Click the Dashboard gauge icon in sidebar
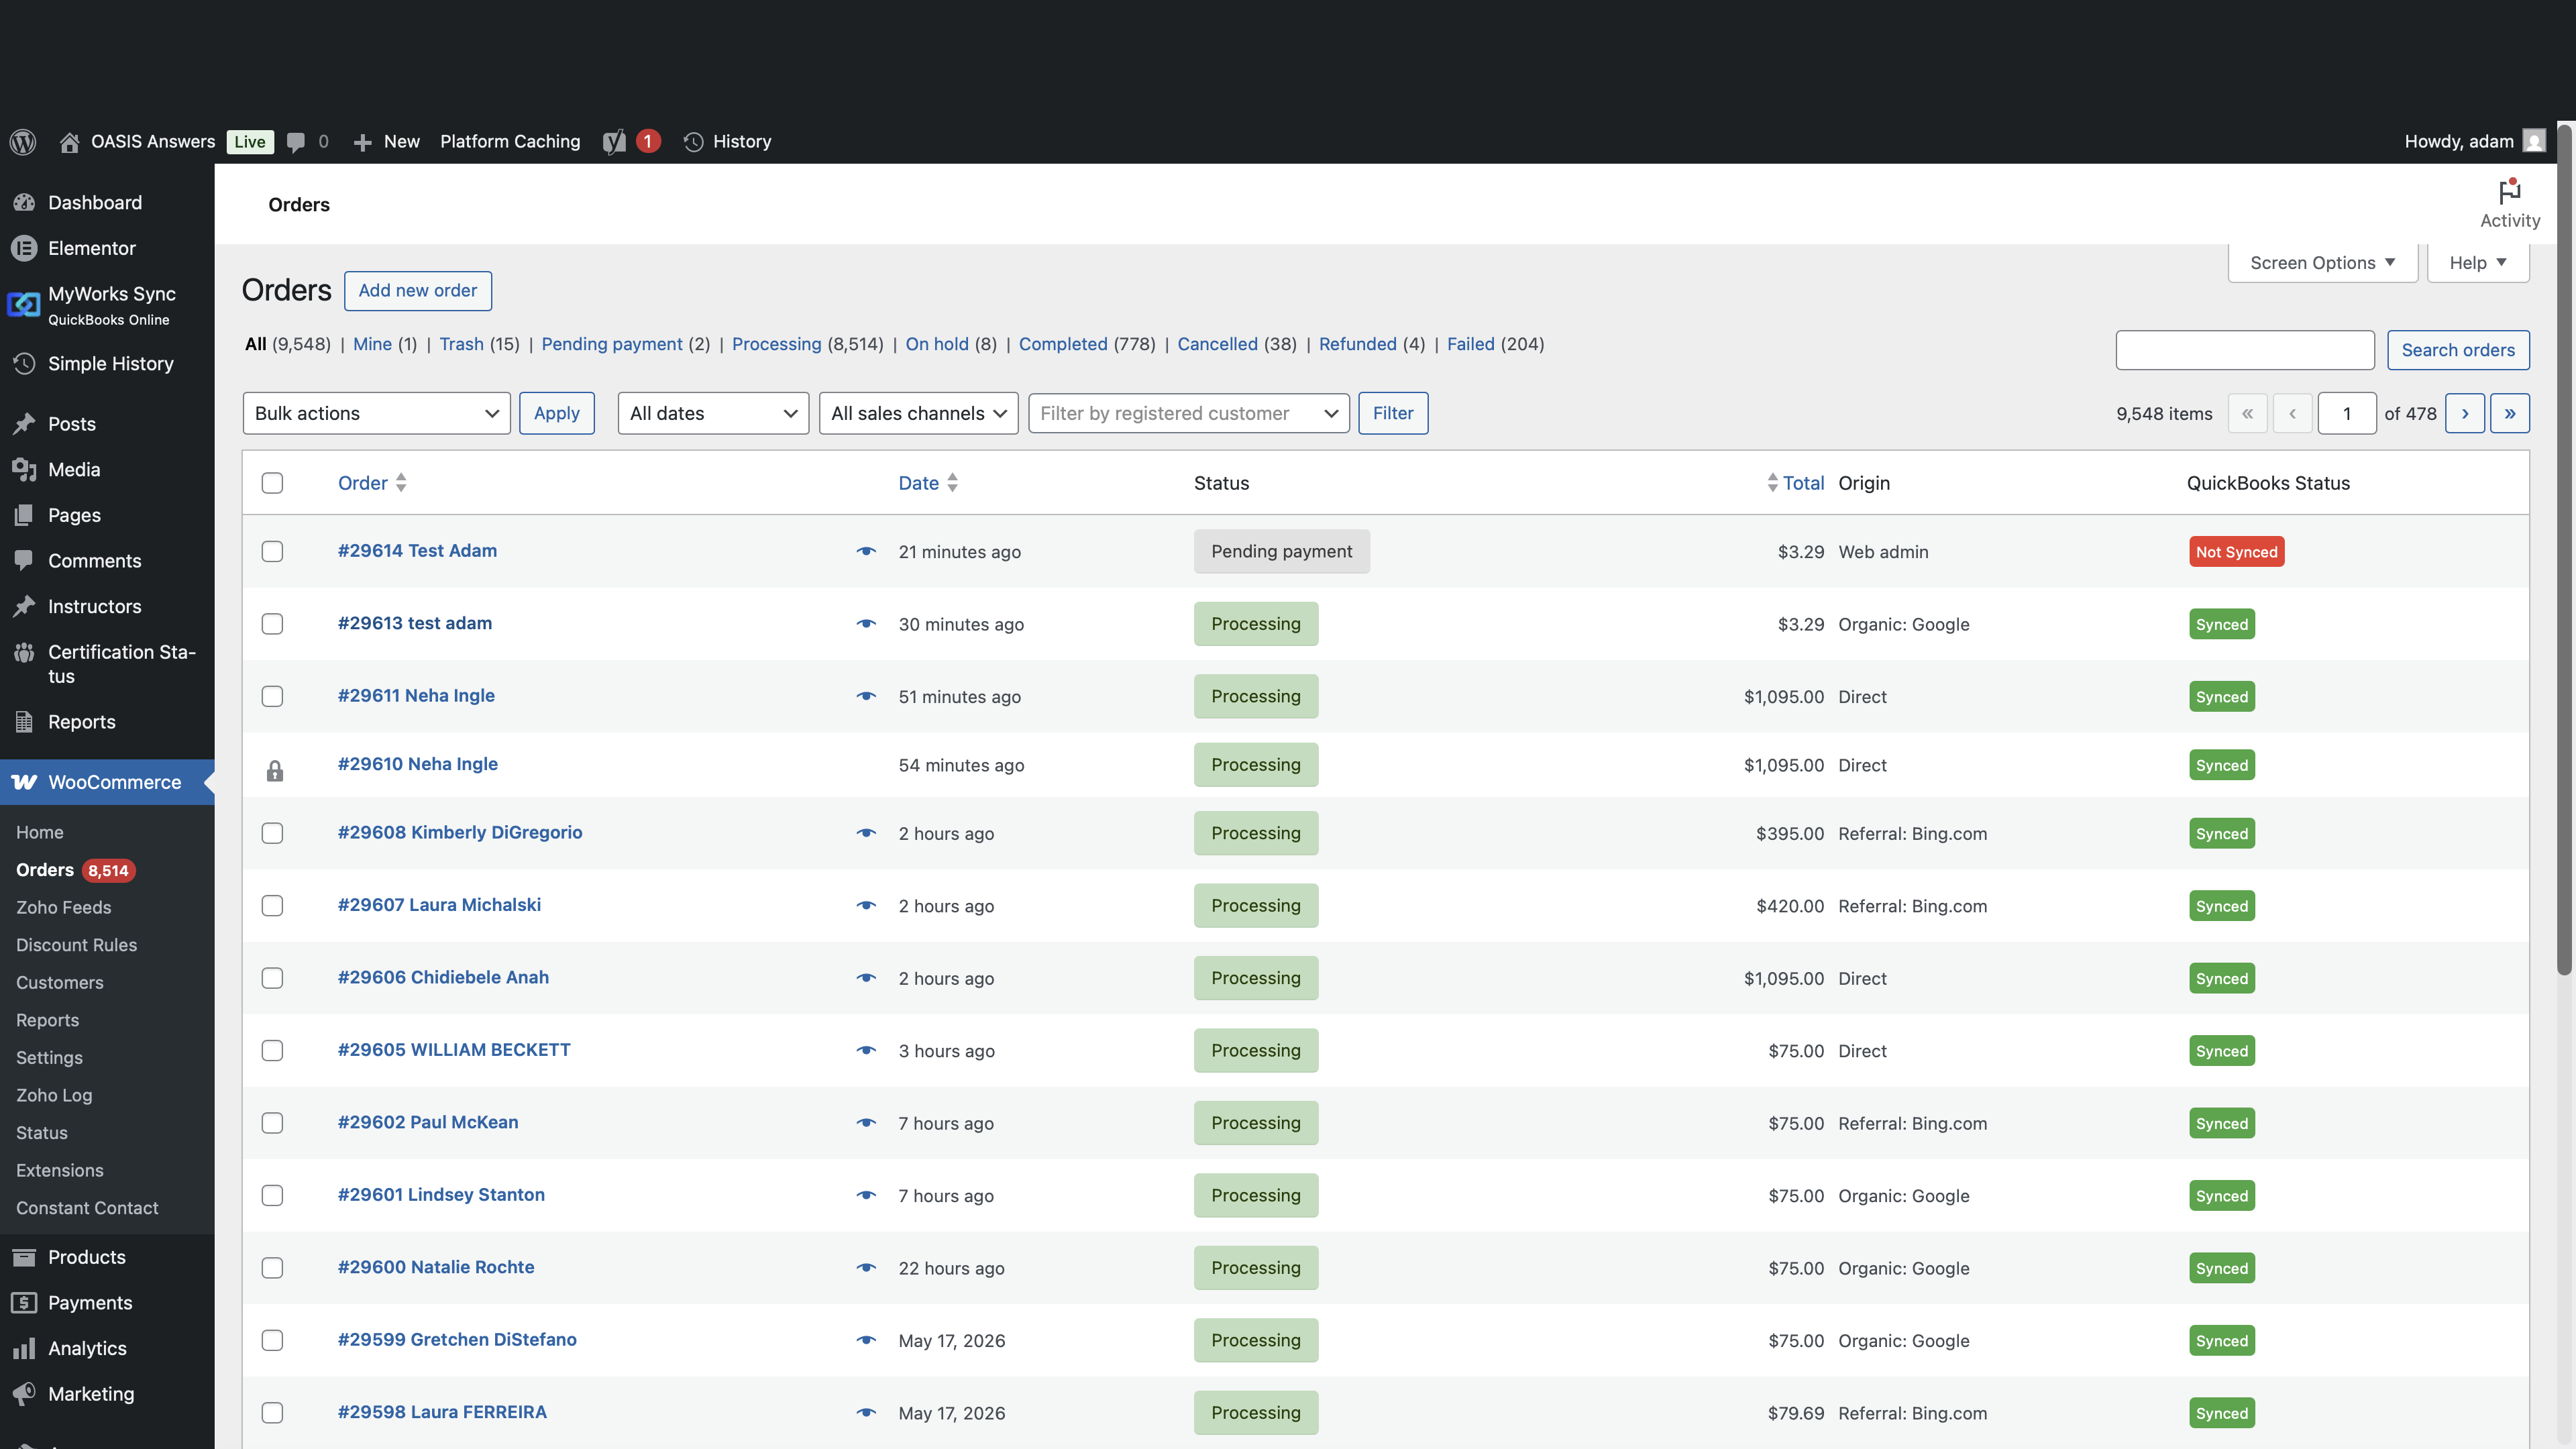This screenshot has height=1449, width=2576. pyautogui.click(x=25, y=202)
